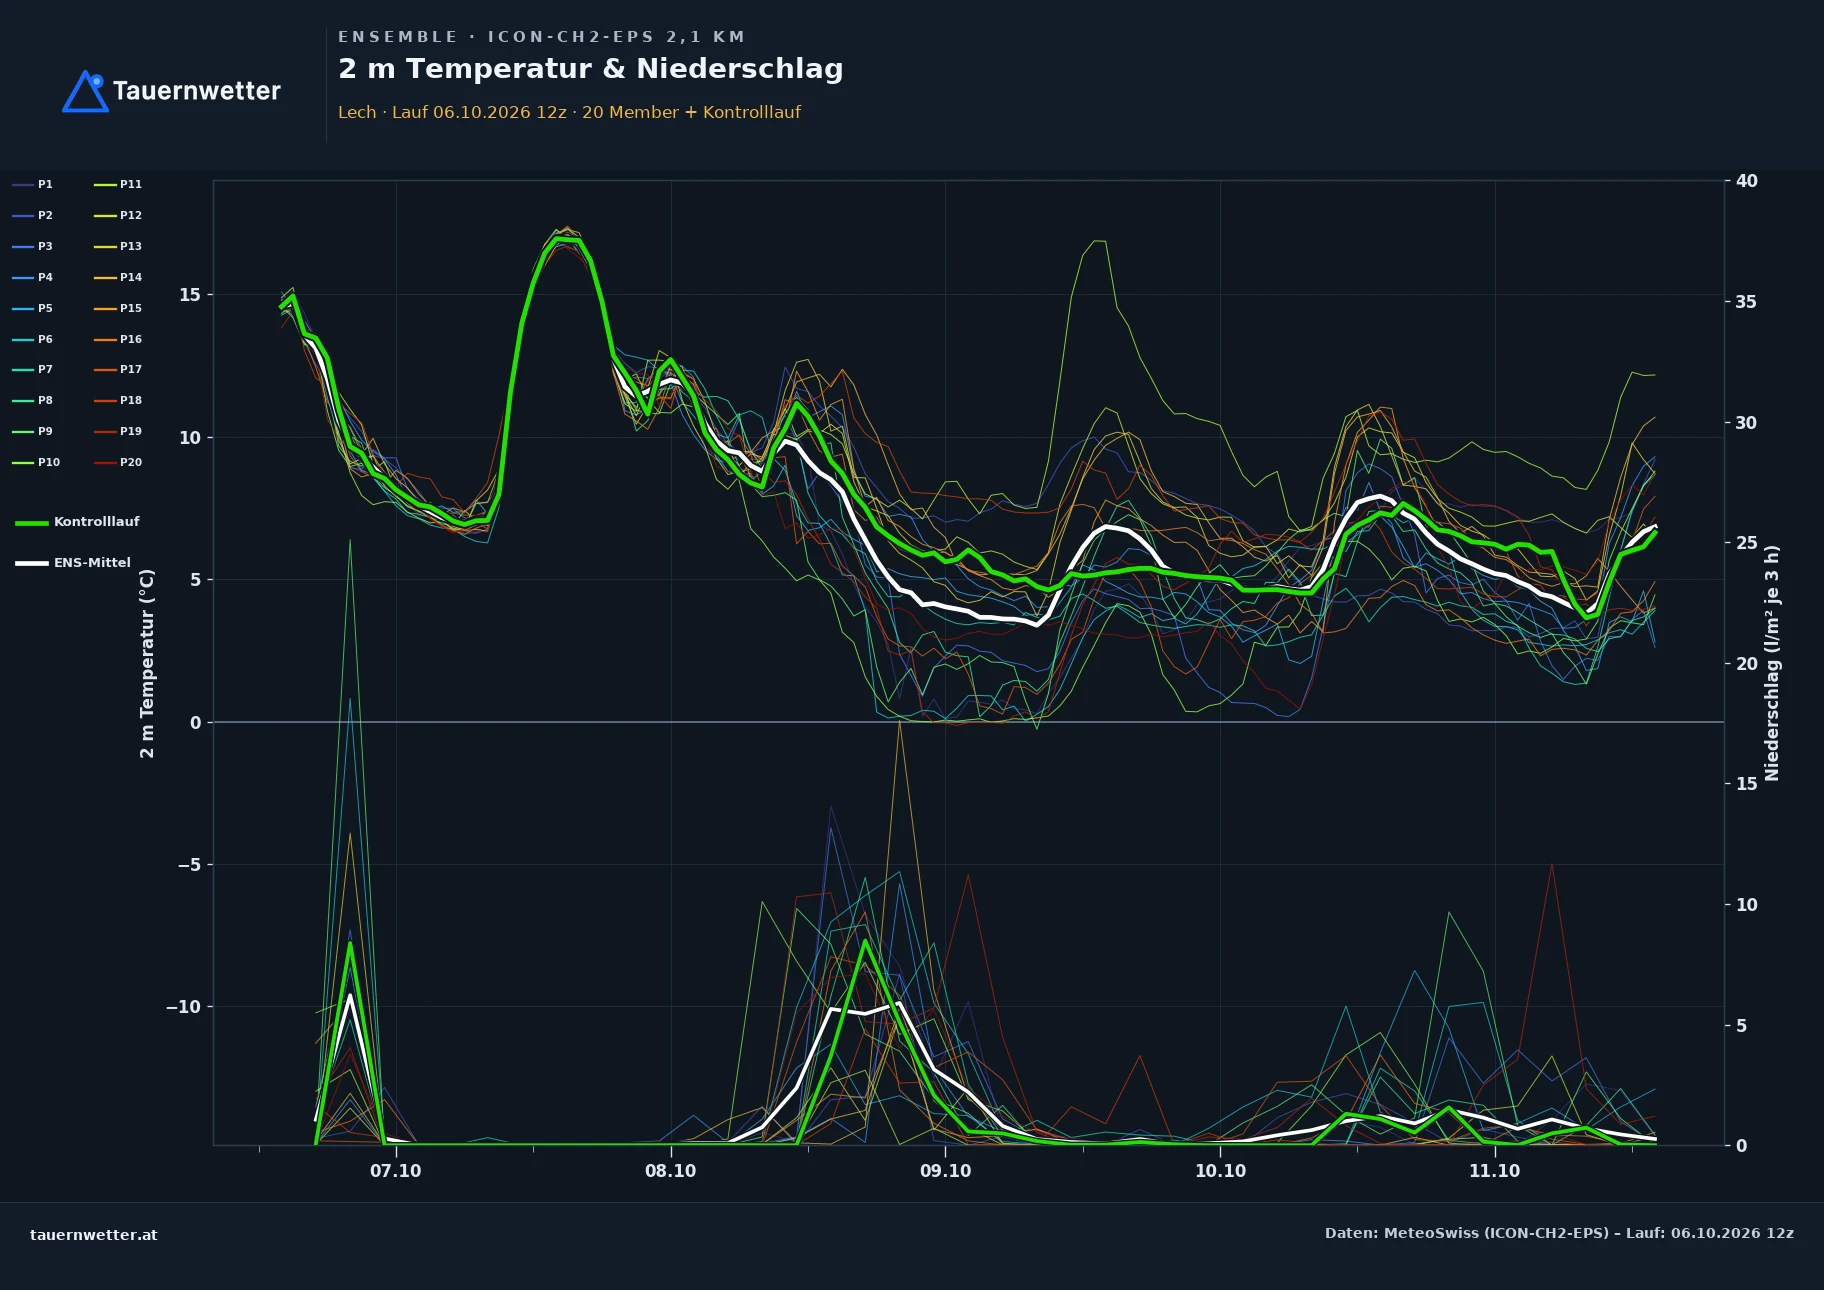Click the P6 legend entry
This screenshot has height=1290, width=1824.
click(x=33, y=340)
